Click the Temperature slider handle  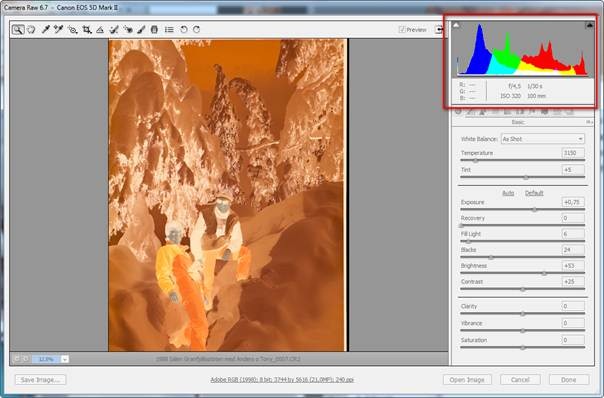pos(476,160)
